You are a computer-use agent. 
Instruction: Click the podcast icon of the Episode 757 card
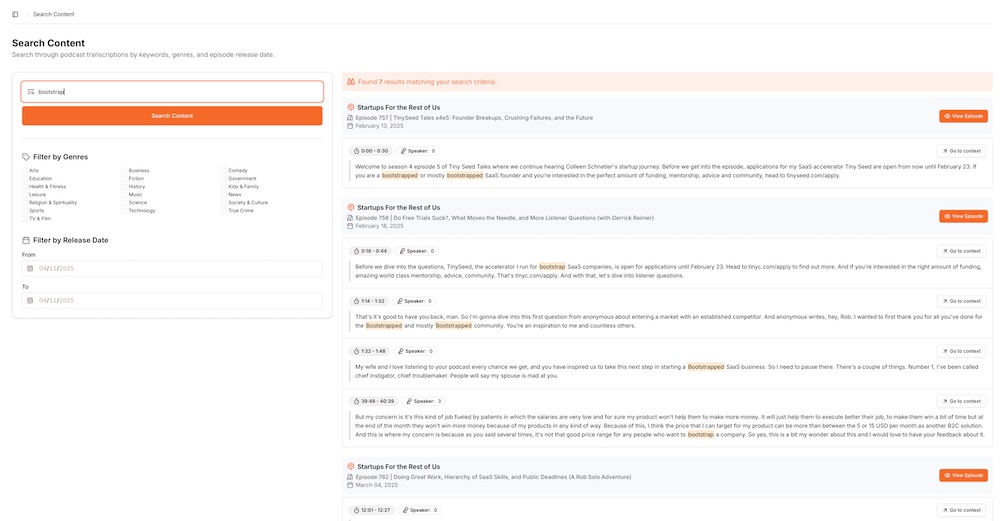(x=351, y=107)
